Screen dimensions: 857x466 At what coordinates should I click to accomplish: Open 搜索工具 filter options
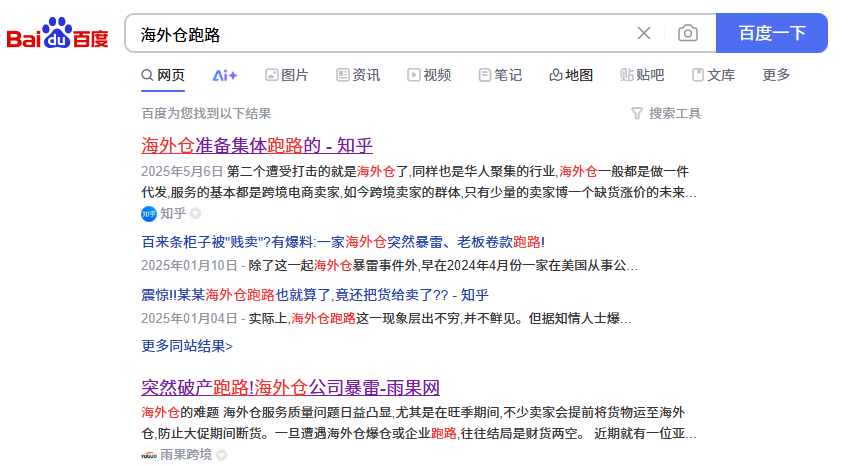pyautogui.click(x=666, y=113)
